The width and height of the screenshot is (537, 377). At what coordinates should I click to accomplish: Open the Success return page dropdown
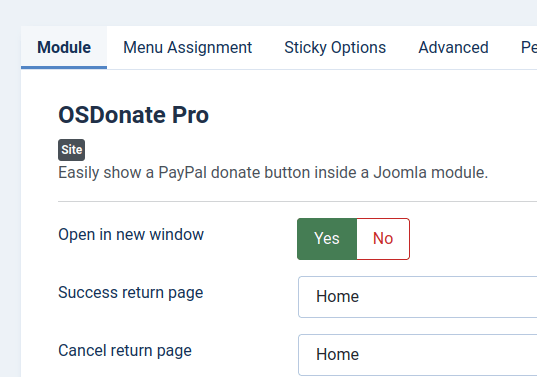point(417,297)
